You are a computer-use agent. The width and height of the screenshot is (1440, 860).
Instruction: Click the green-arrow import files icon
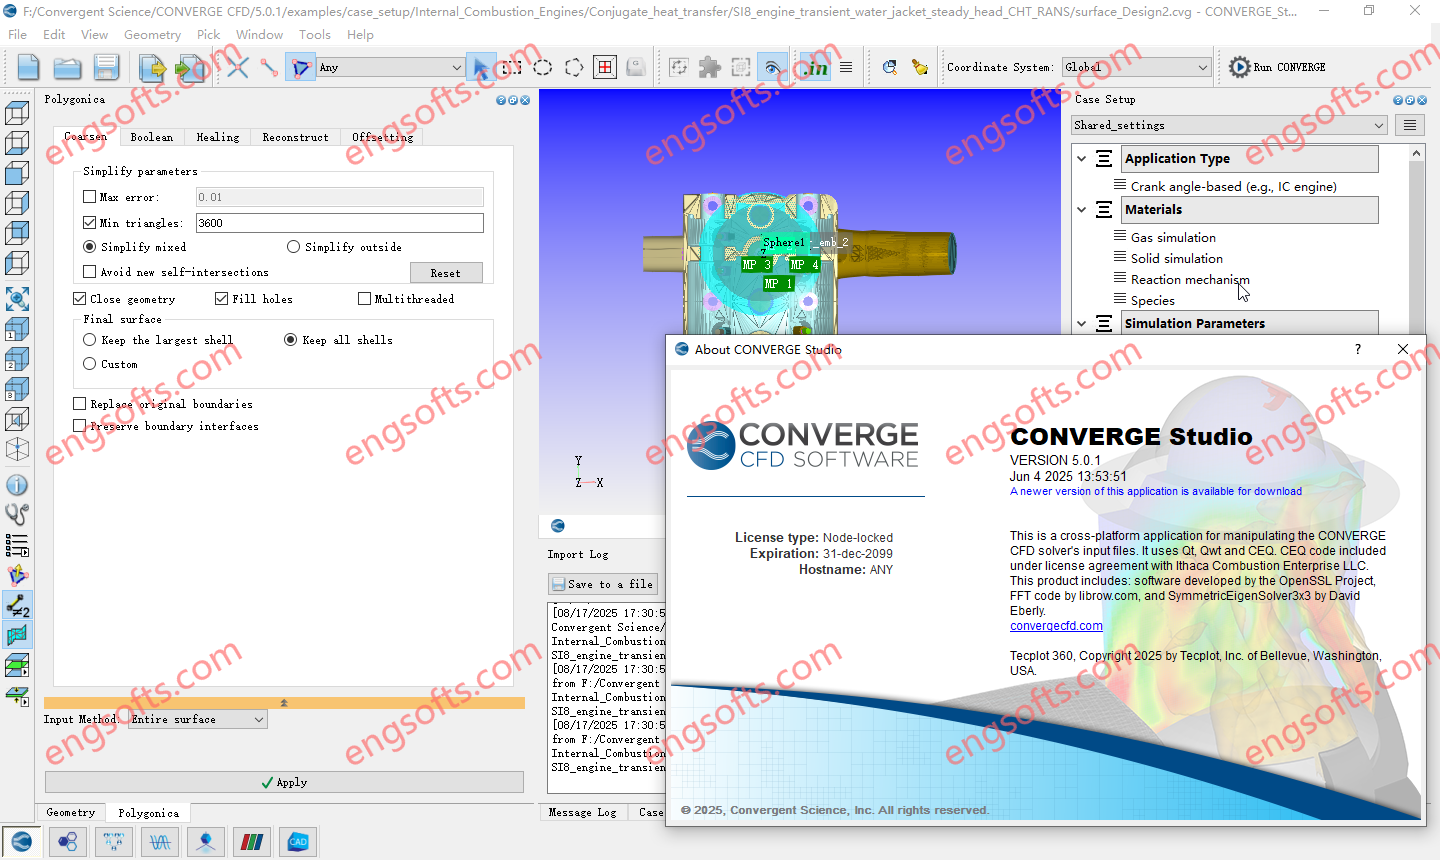(x=188, y=67)
